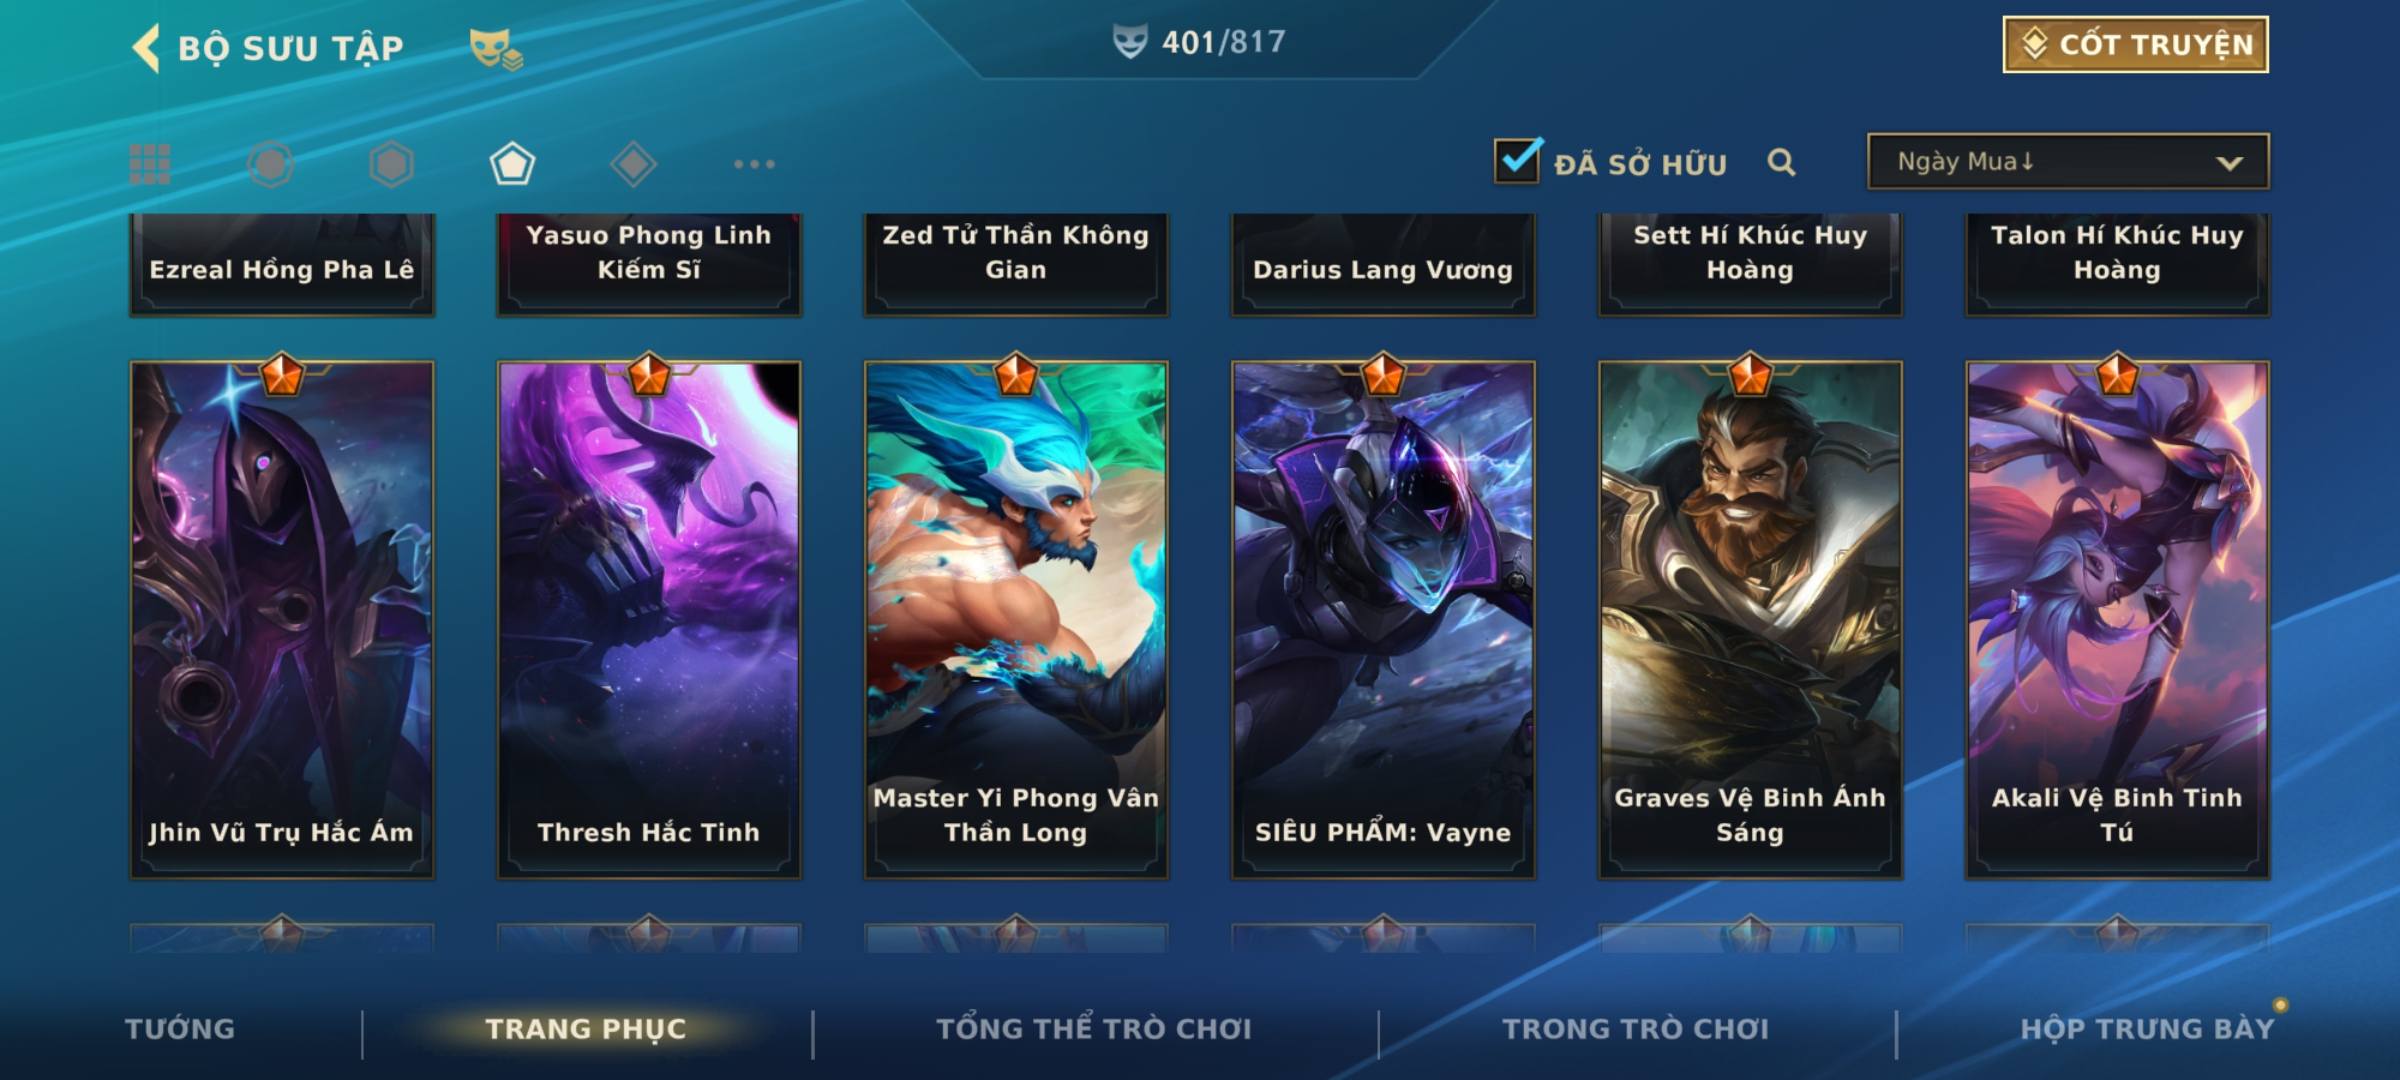Viewport: 2400px width, 1080px height.
Task: Select the SIÊU PHẨM: Vayne skin card
Action: 1383,620
